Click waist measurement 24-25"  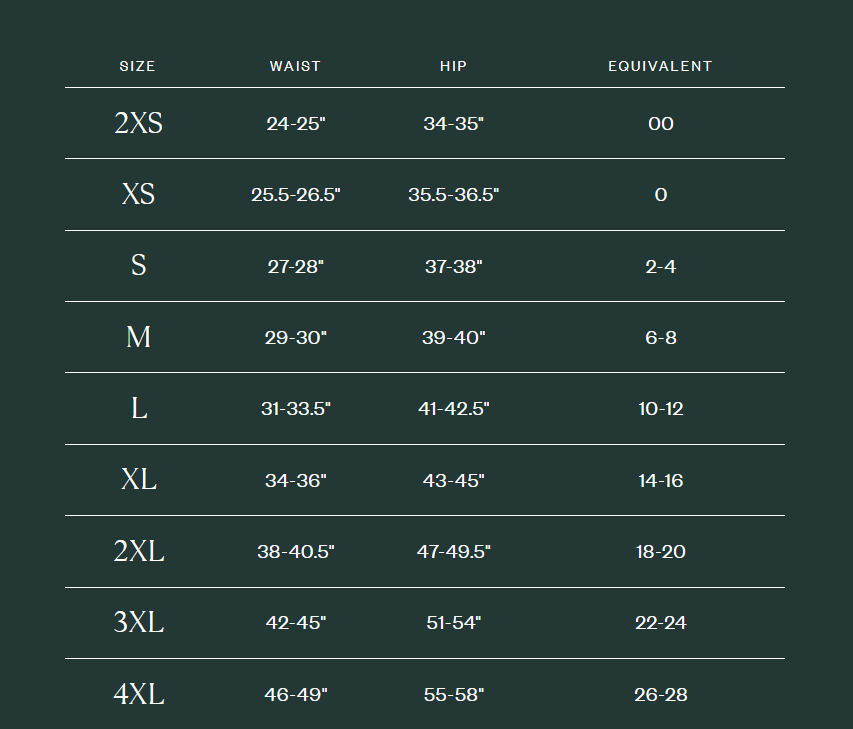[295, 124]
